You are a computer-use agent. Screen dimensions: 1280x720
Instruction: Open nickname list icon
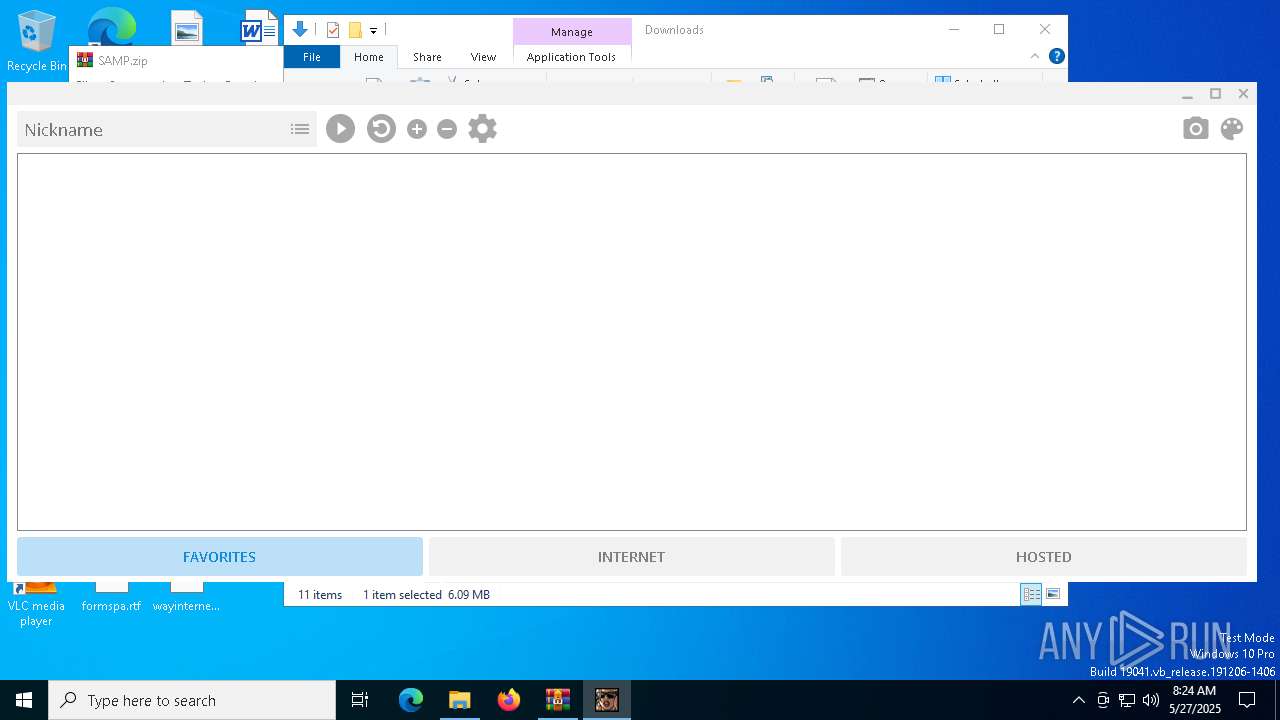tap(300, 129)
